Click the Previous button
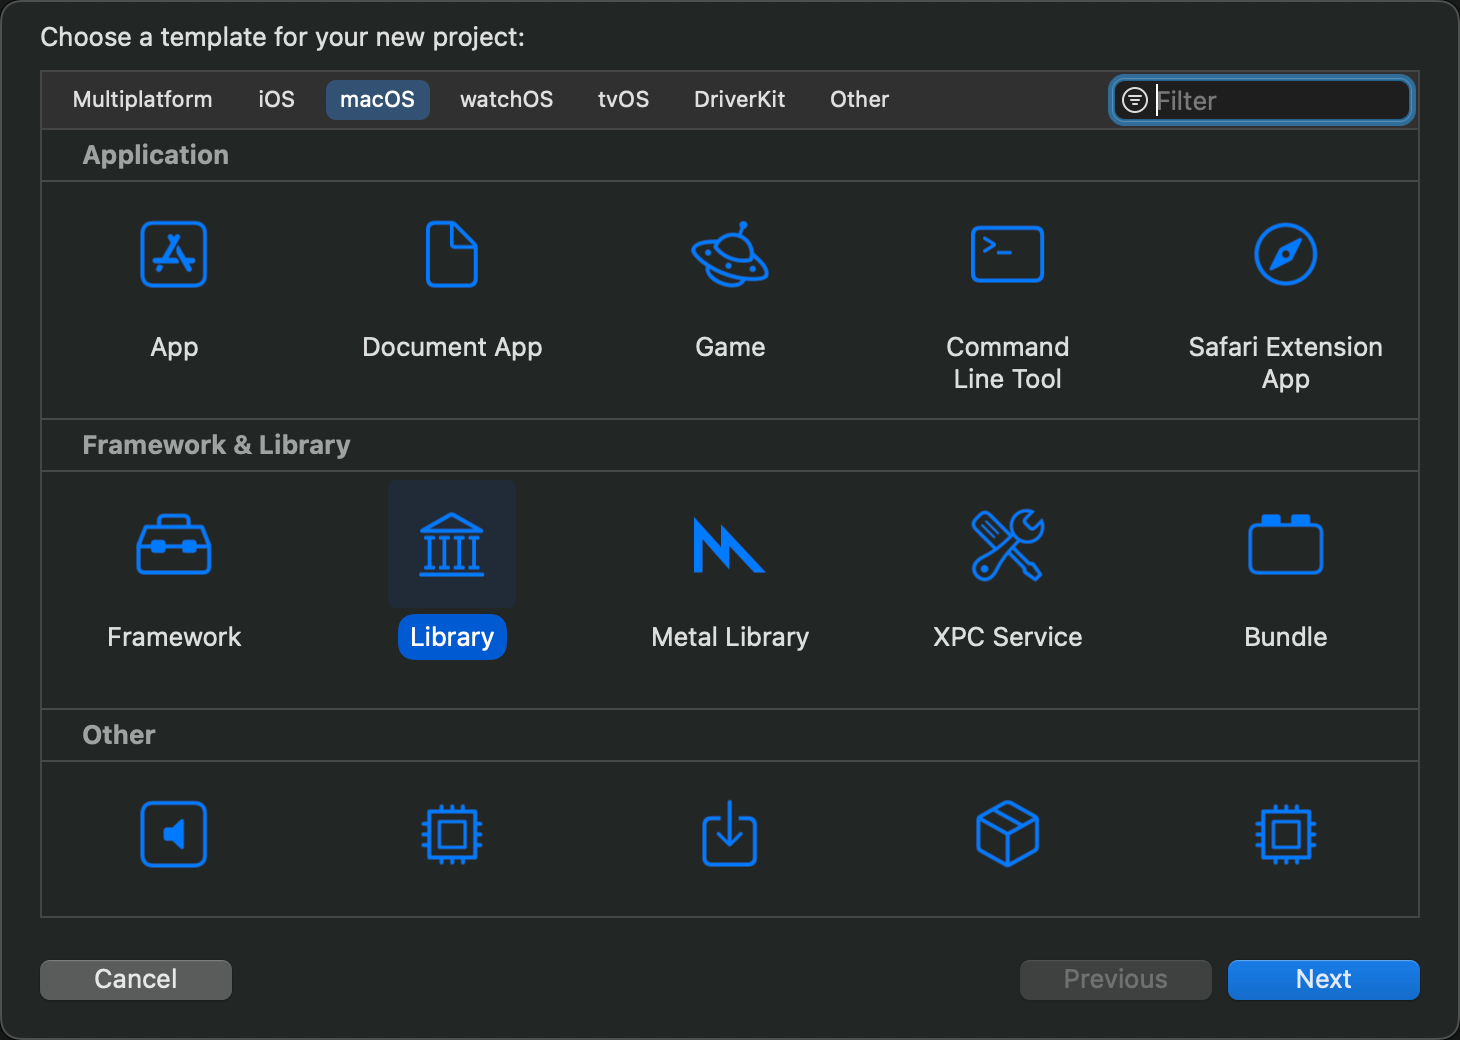1460x1040 pixels. 1116,979
